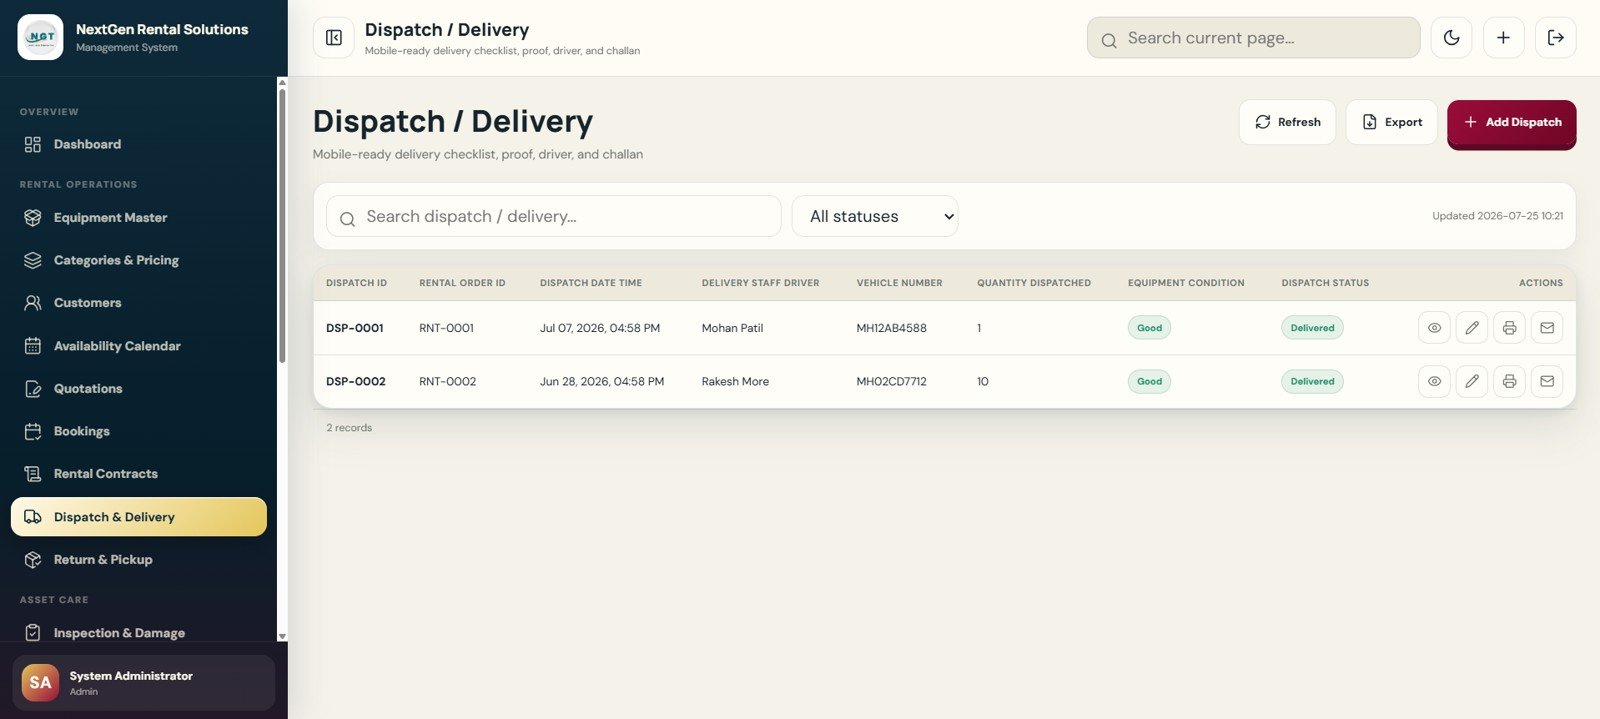Image resolution: width=1600 pixels, height=719 pixels.
Task: Open Availability Calendar
Action: point(138,346)
